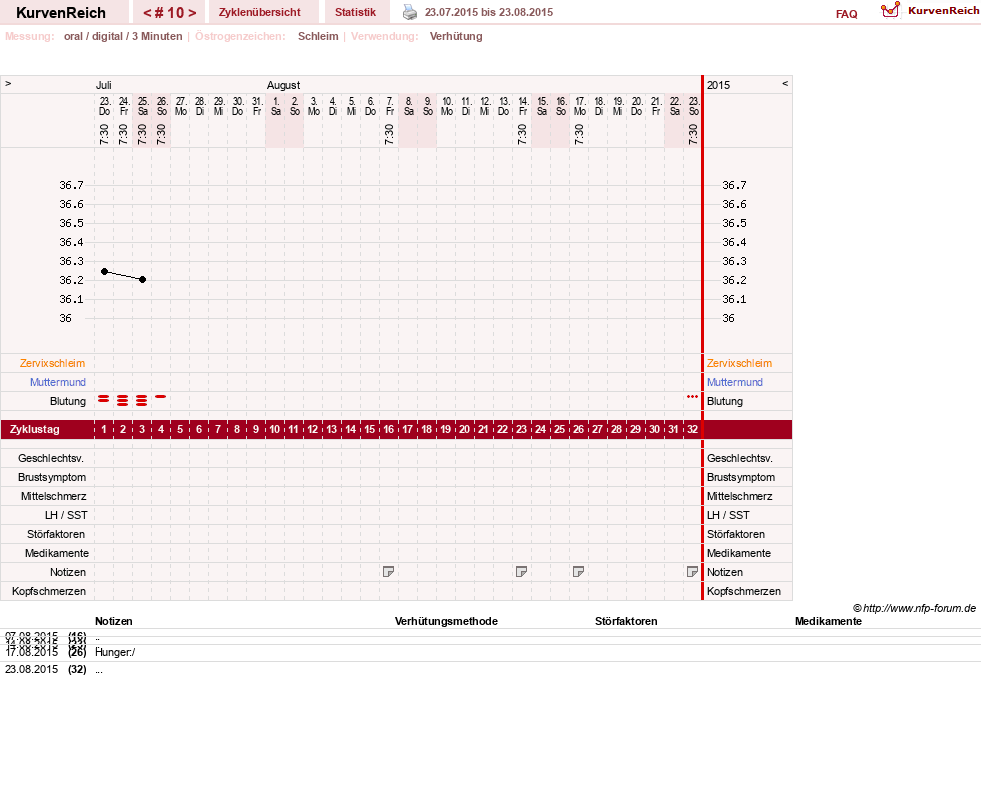This screenshot has height=800, width=981.
Task: Click the Medikamente row label on left
Action: [57, 554]
